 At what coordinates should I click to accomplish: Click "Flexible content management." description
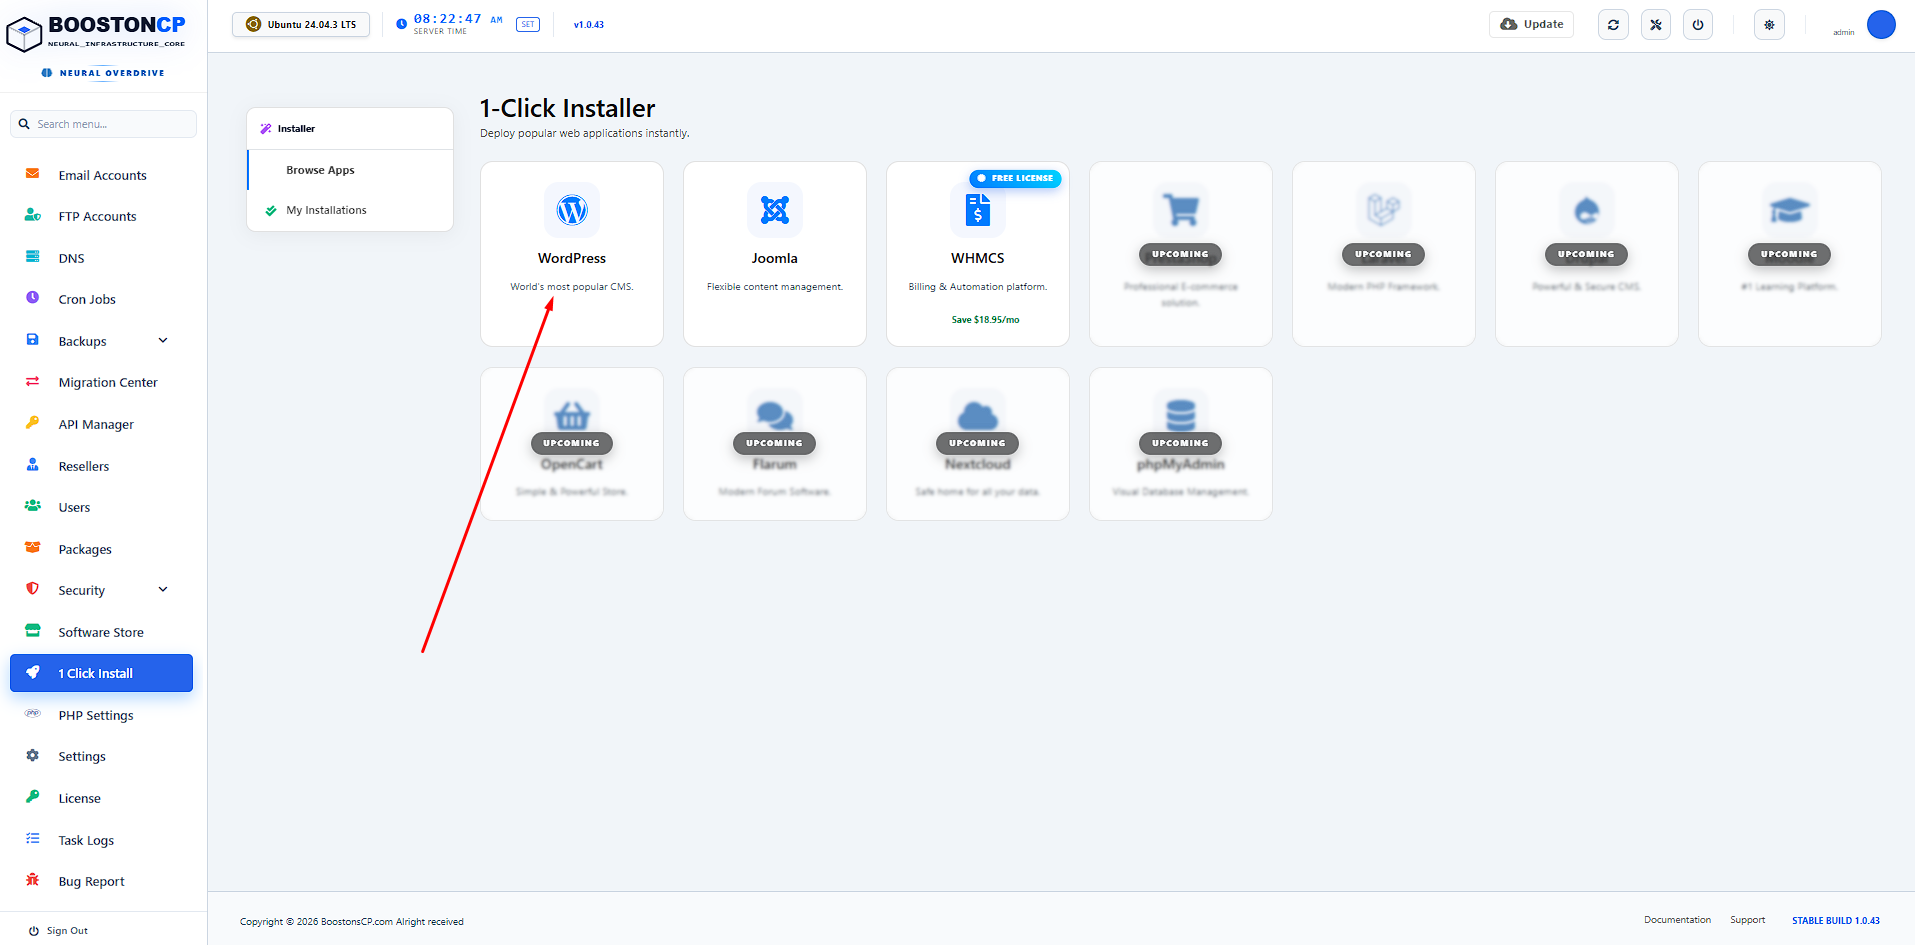pyautogui.click(x=775, y=287)
